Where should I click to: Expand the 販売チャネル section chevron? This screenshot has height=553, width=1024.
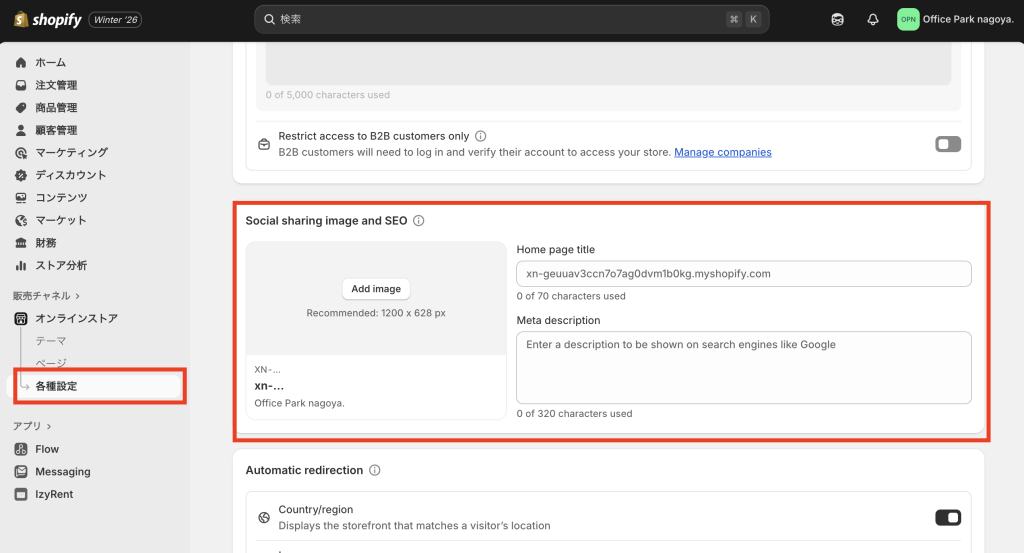[78, 296]
